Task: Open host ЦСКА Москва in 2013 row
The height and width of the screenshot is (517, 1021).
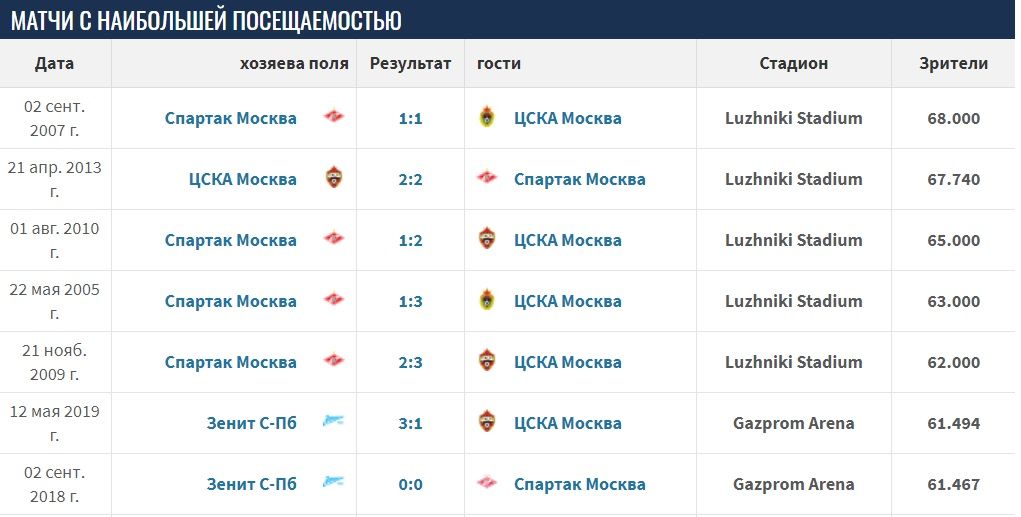Action: pos(243,179)
